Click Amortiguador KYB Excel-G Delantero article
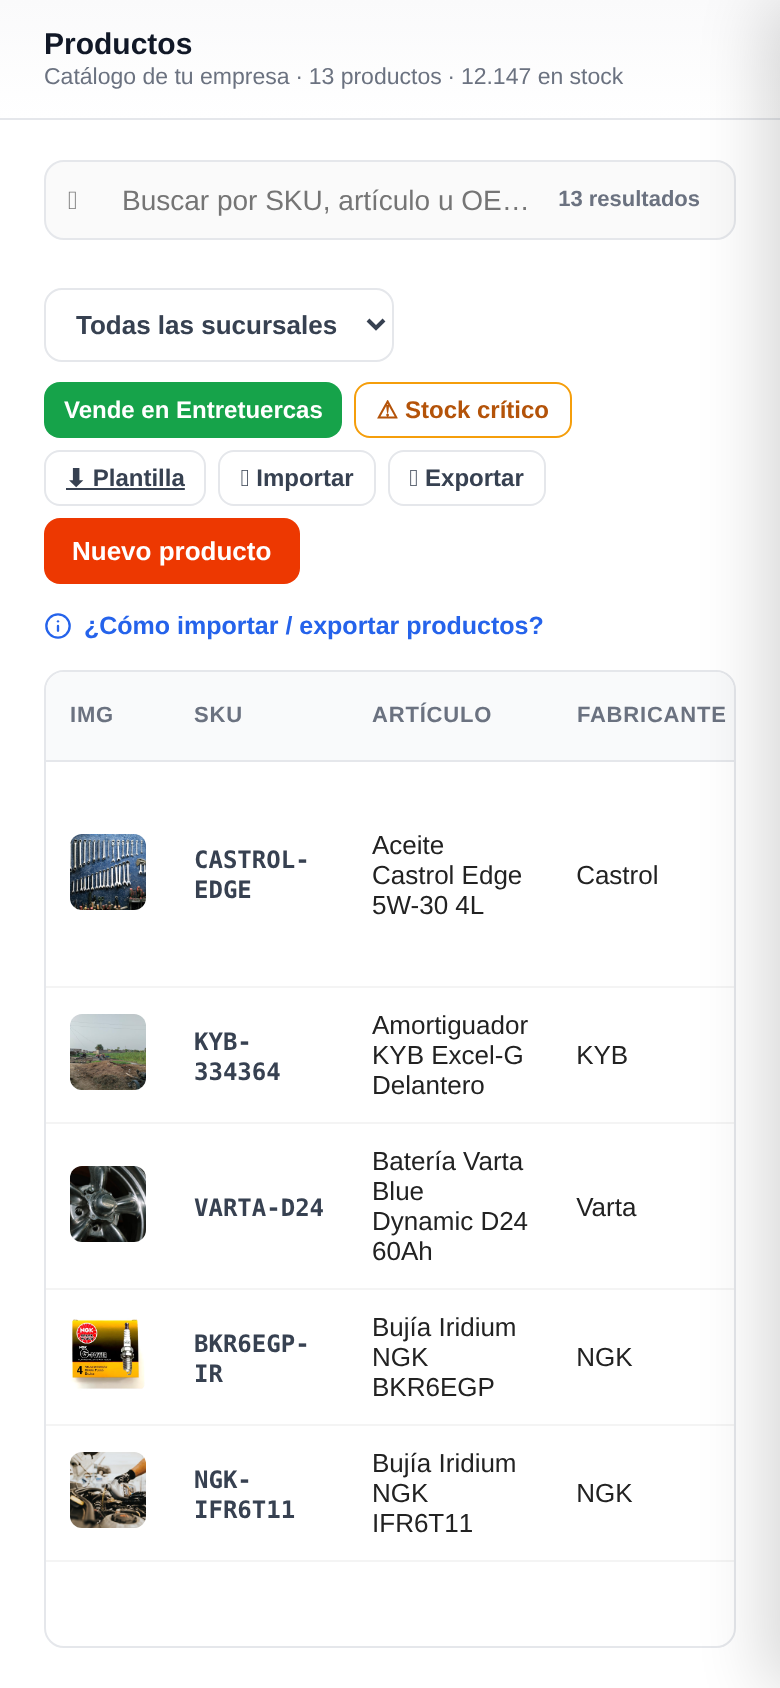Image resolution: width=780 pixels, height=1688 pixels. tap(450, 1055)
